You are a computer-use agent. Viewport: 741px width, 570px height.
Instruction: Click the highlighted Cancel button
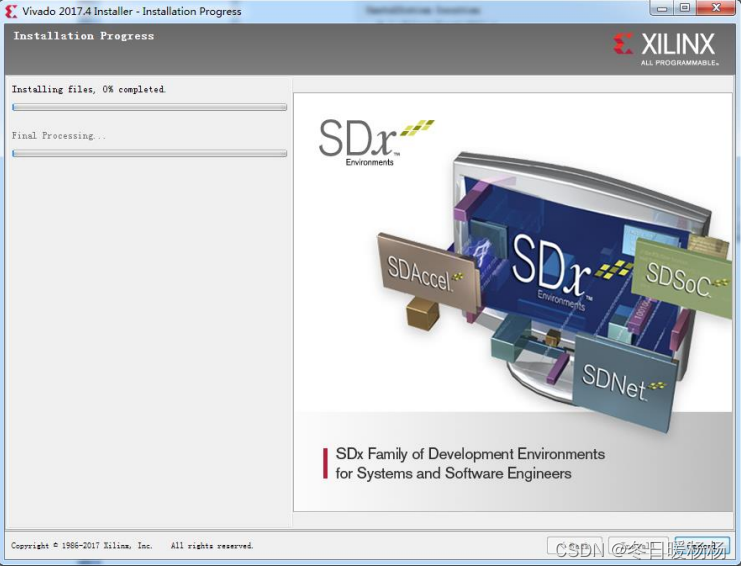tap(702, 545)
